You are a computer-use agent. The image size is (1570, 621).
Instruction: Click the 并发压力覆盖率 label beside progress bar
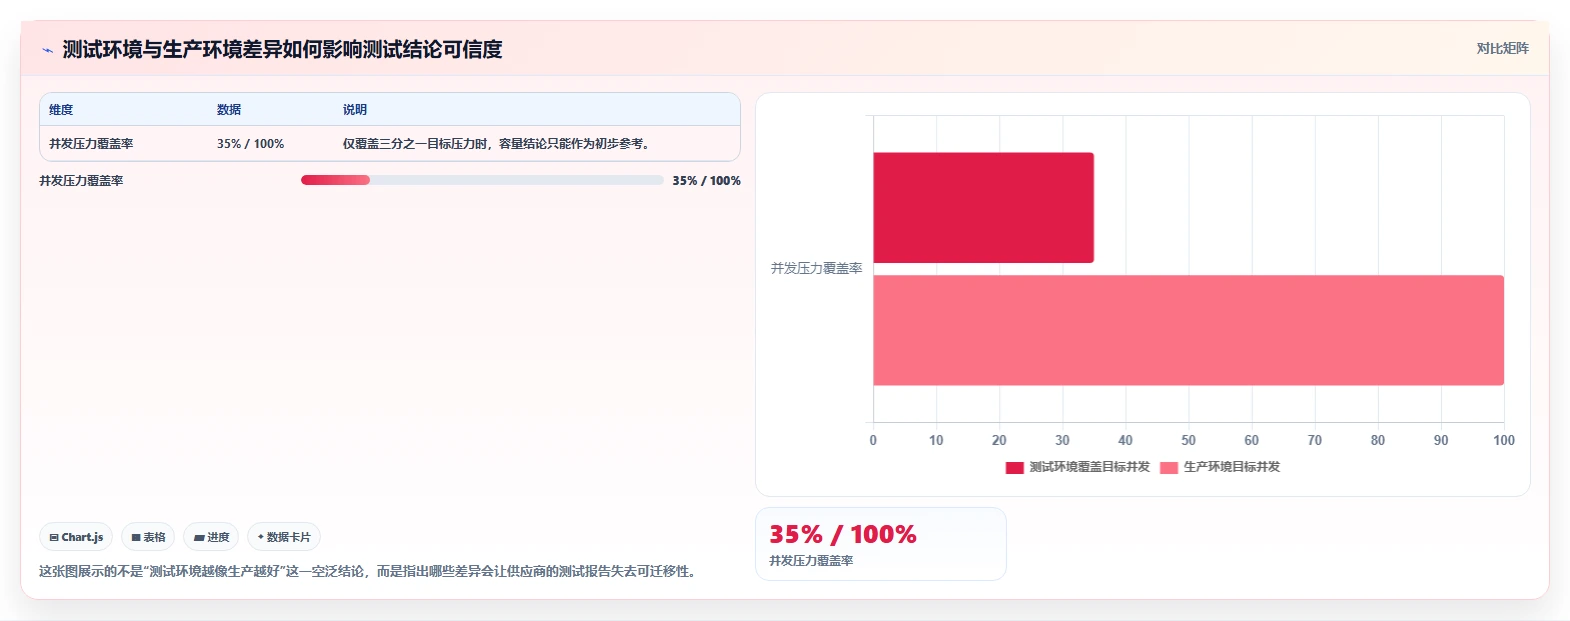(81, 181)
